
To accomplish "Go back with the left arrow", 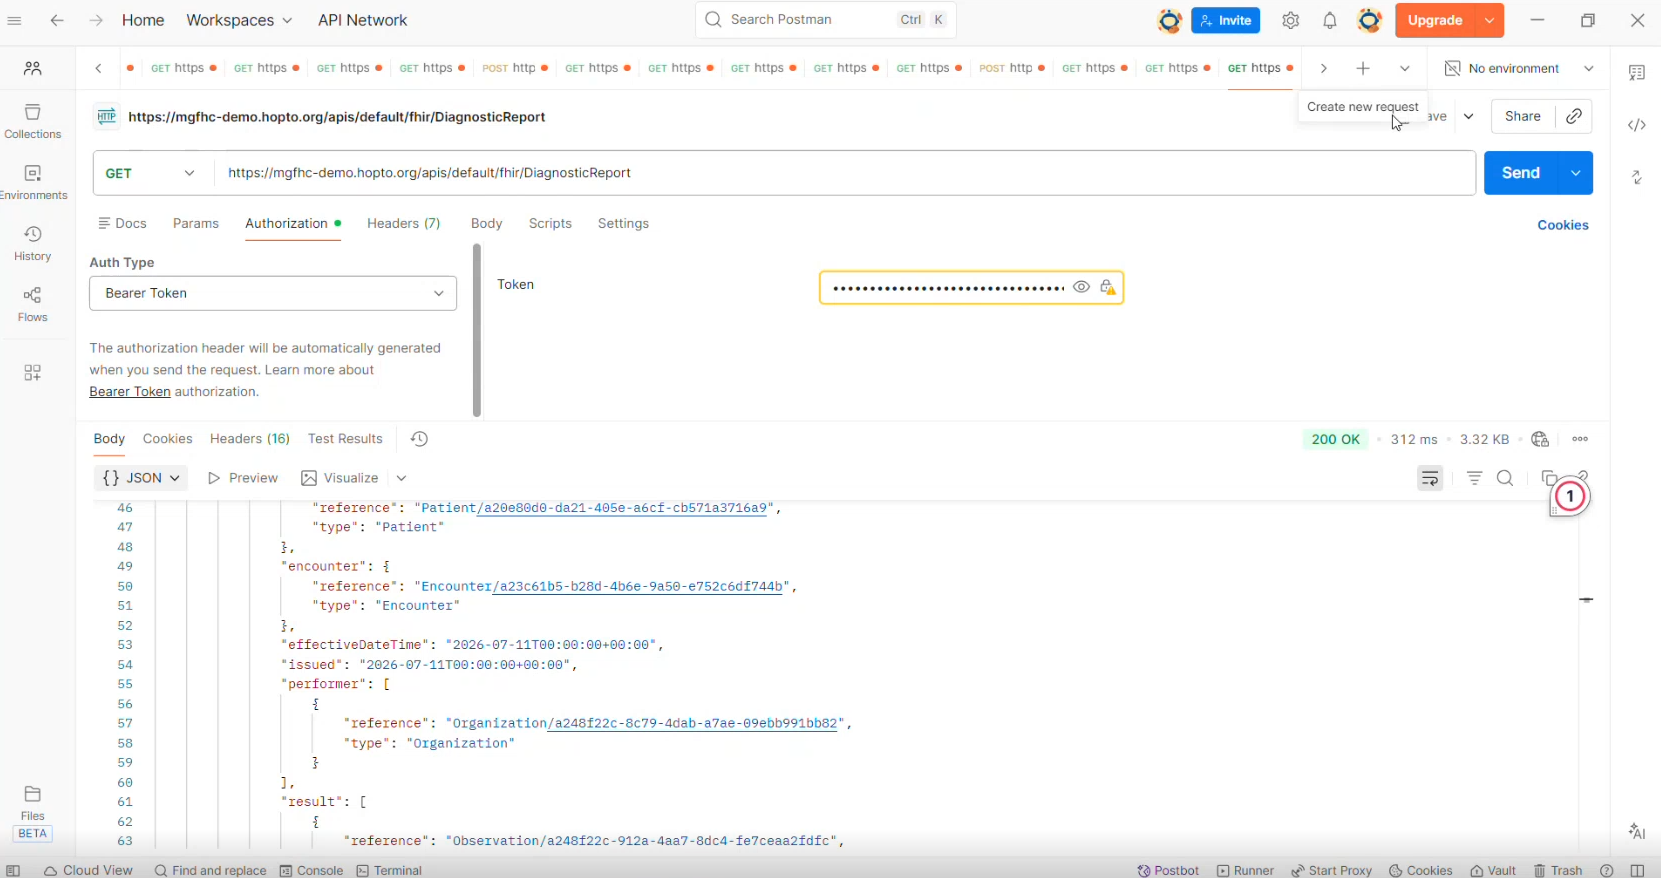I will click(x=57, y=20).
